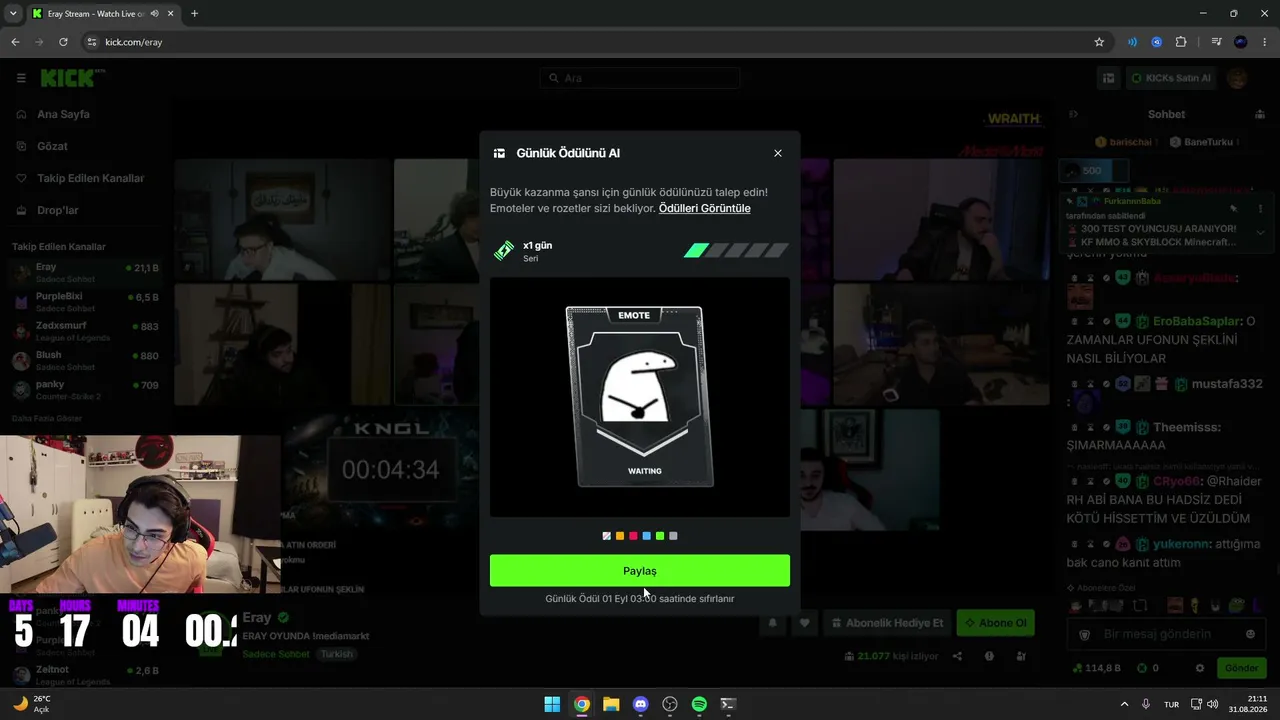Open chat settings gear icon
The height and width of the screenshot is (720, 1280).
pos(1200,668)
